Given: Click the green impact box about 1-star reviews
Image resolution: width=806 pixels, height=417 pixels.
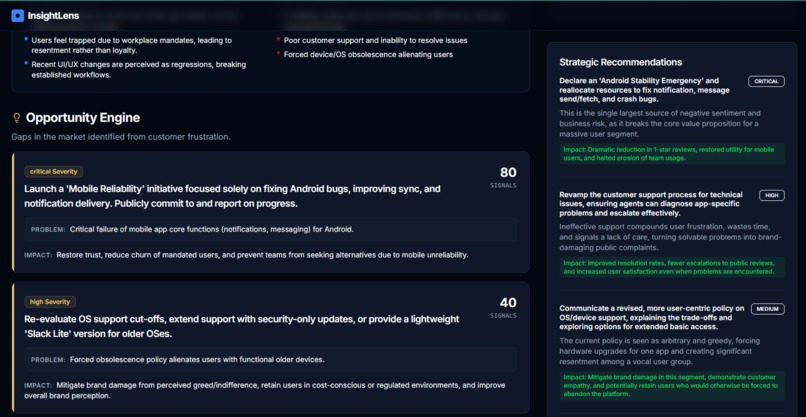Looking at the screenshot, I should (672, 154).
